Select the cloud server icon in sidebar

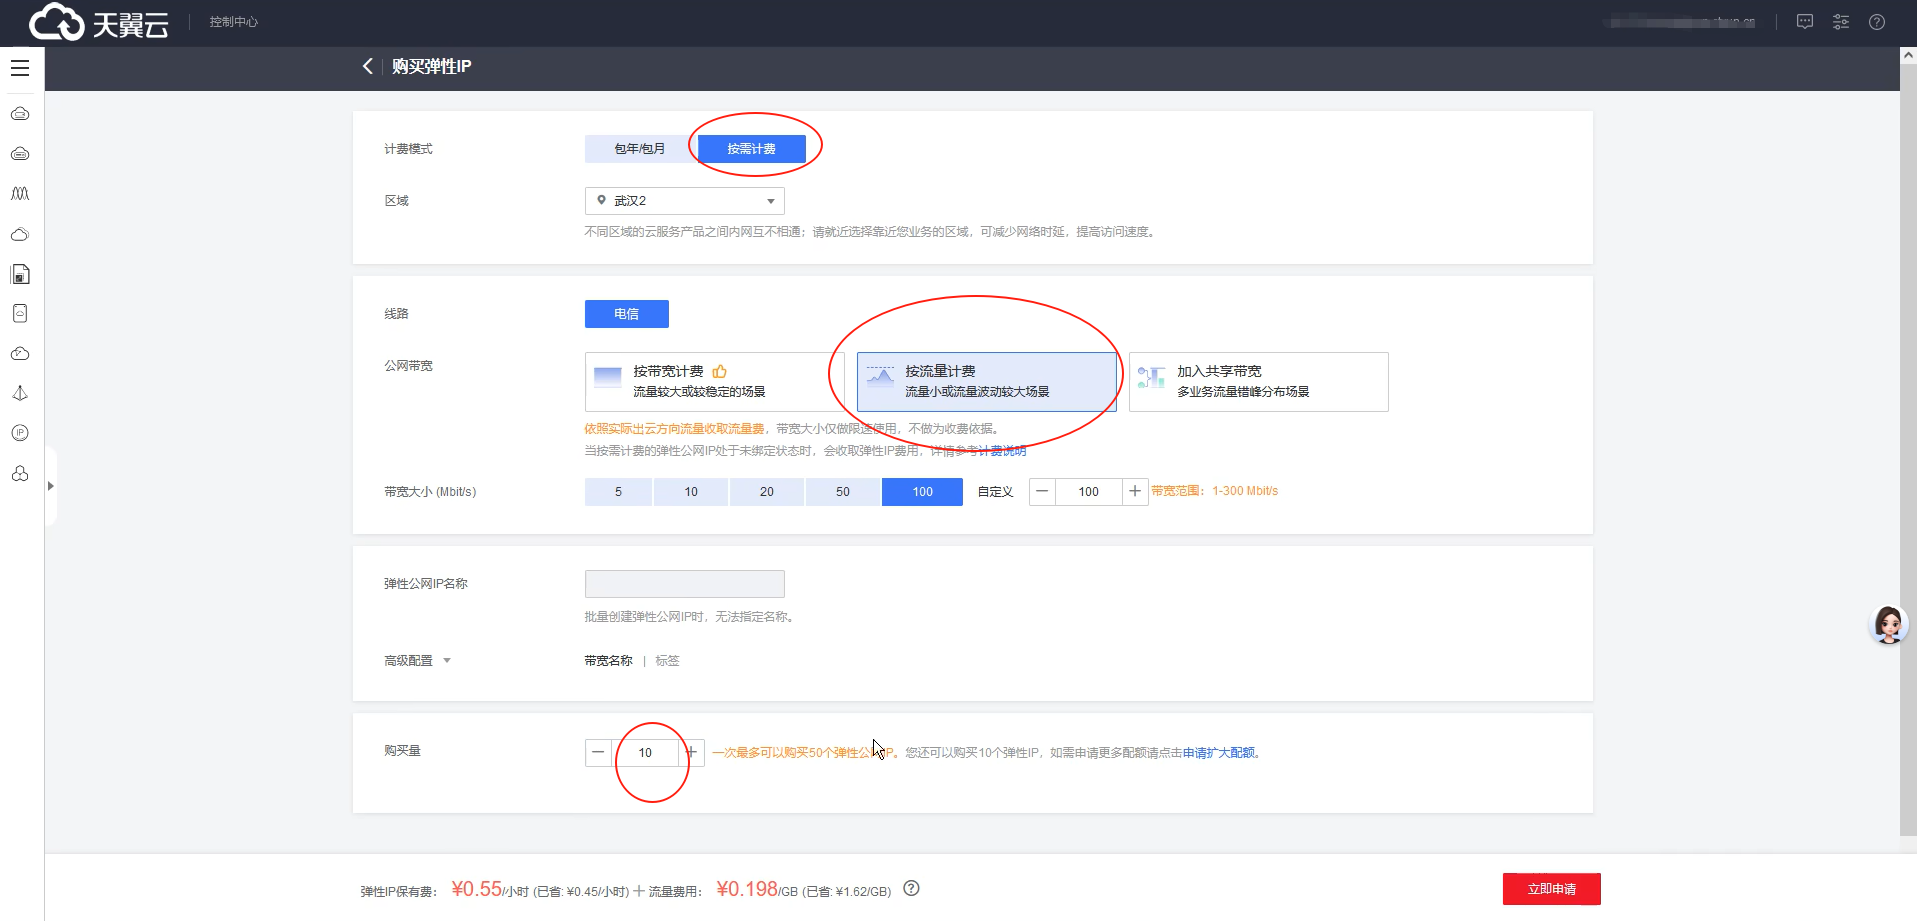[x=20, y=114]
